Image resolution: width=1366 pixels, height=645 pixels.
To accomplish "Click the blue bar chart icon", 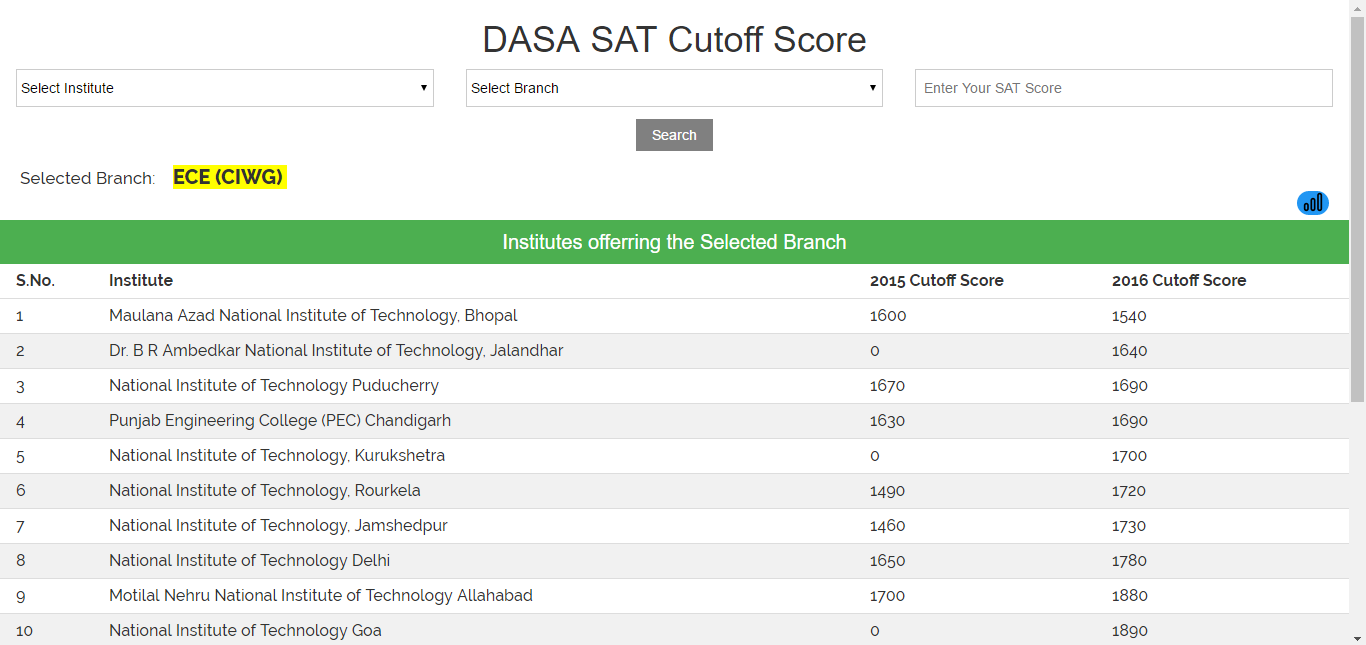I will tap(1312, 203).
